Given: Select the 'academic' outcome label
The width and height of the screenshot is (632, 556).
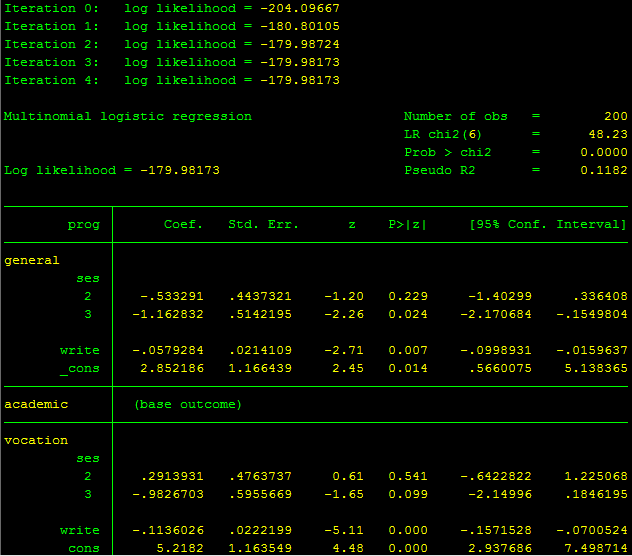Looking at the screenshot, I should [36, 404].
